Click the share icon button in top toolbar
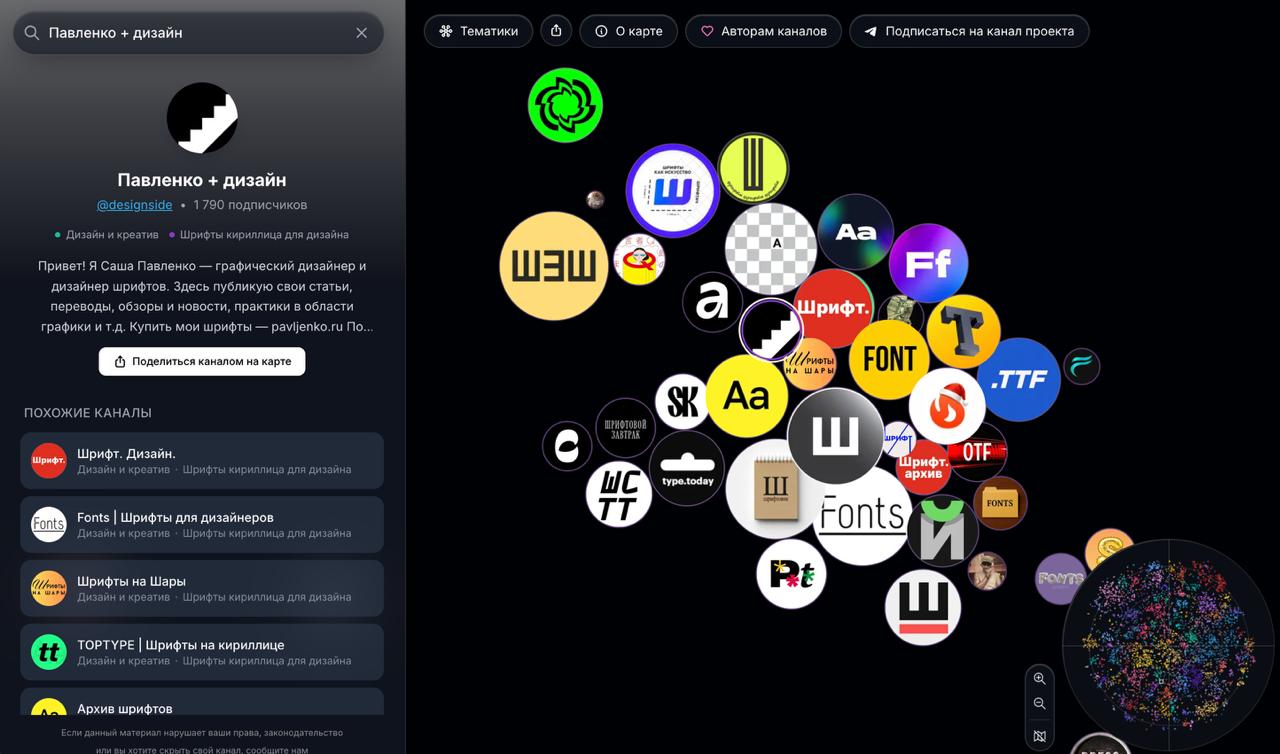This screenshot has height=754, width=1280. 556,31
